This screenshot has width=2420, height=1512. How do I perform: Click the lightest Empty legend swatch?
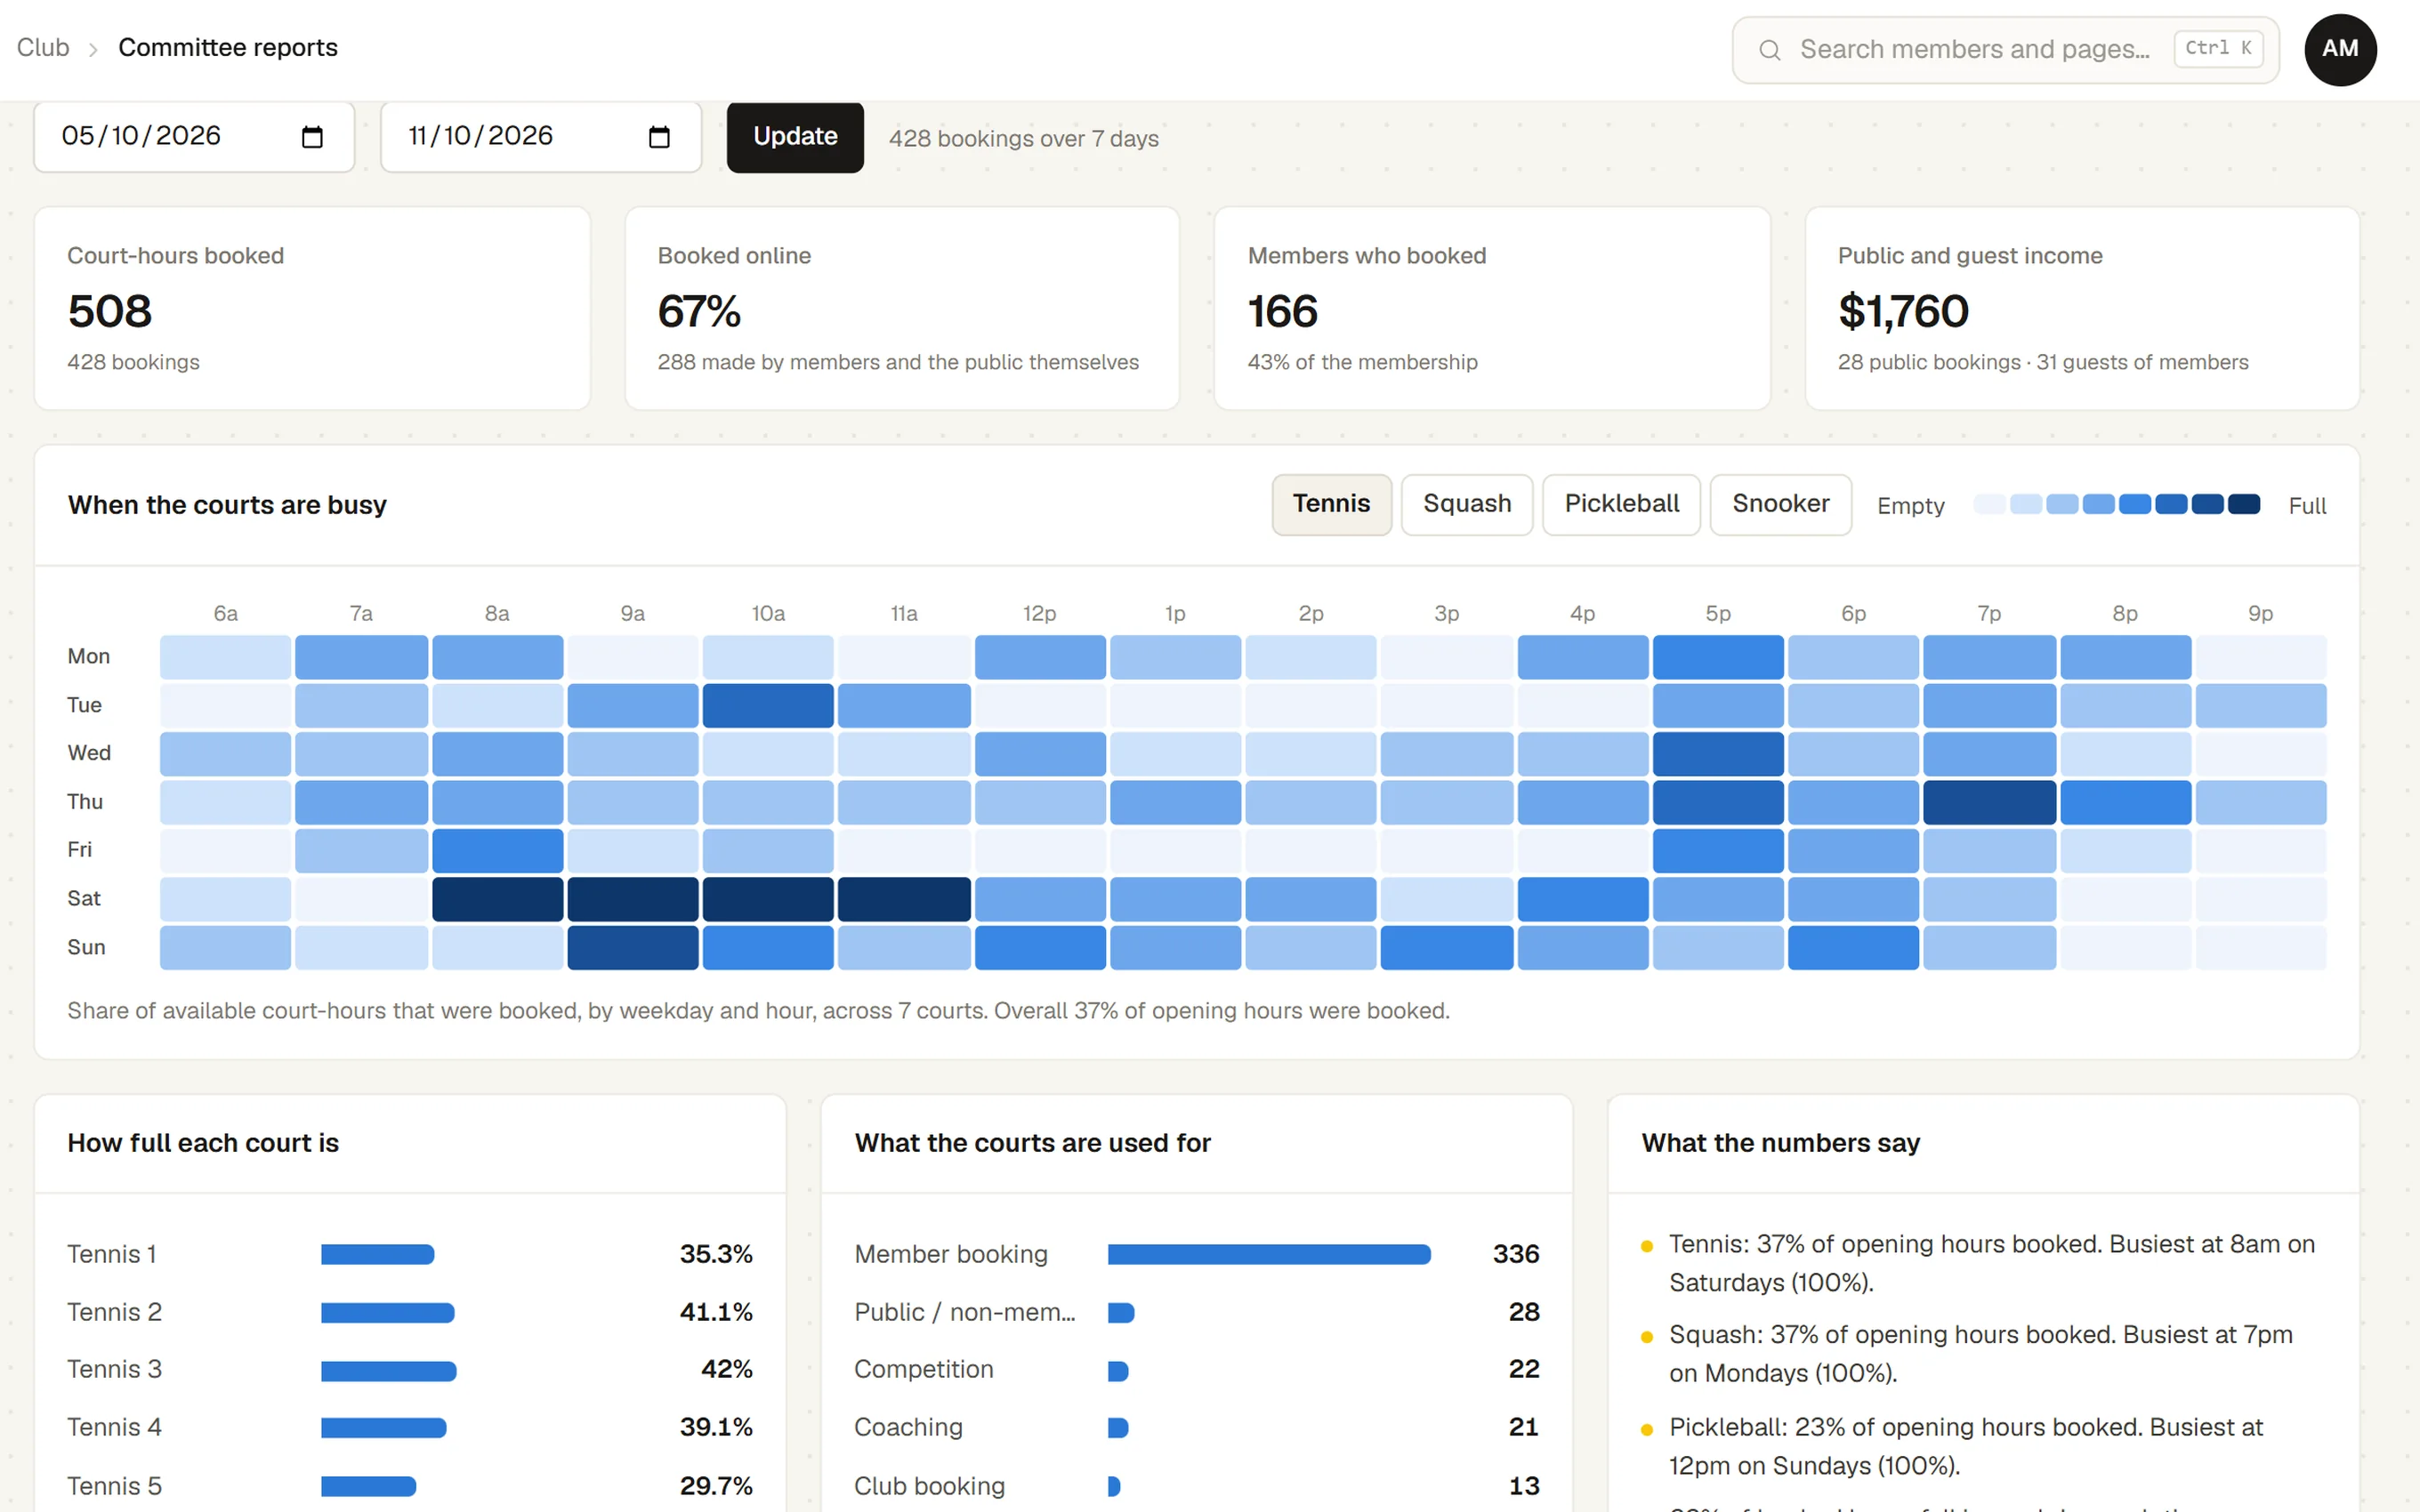1989,504
